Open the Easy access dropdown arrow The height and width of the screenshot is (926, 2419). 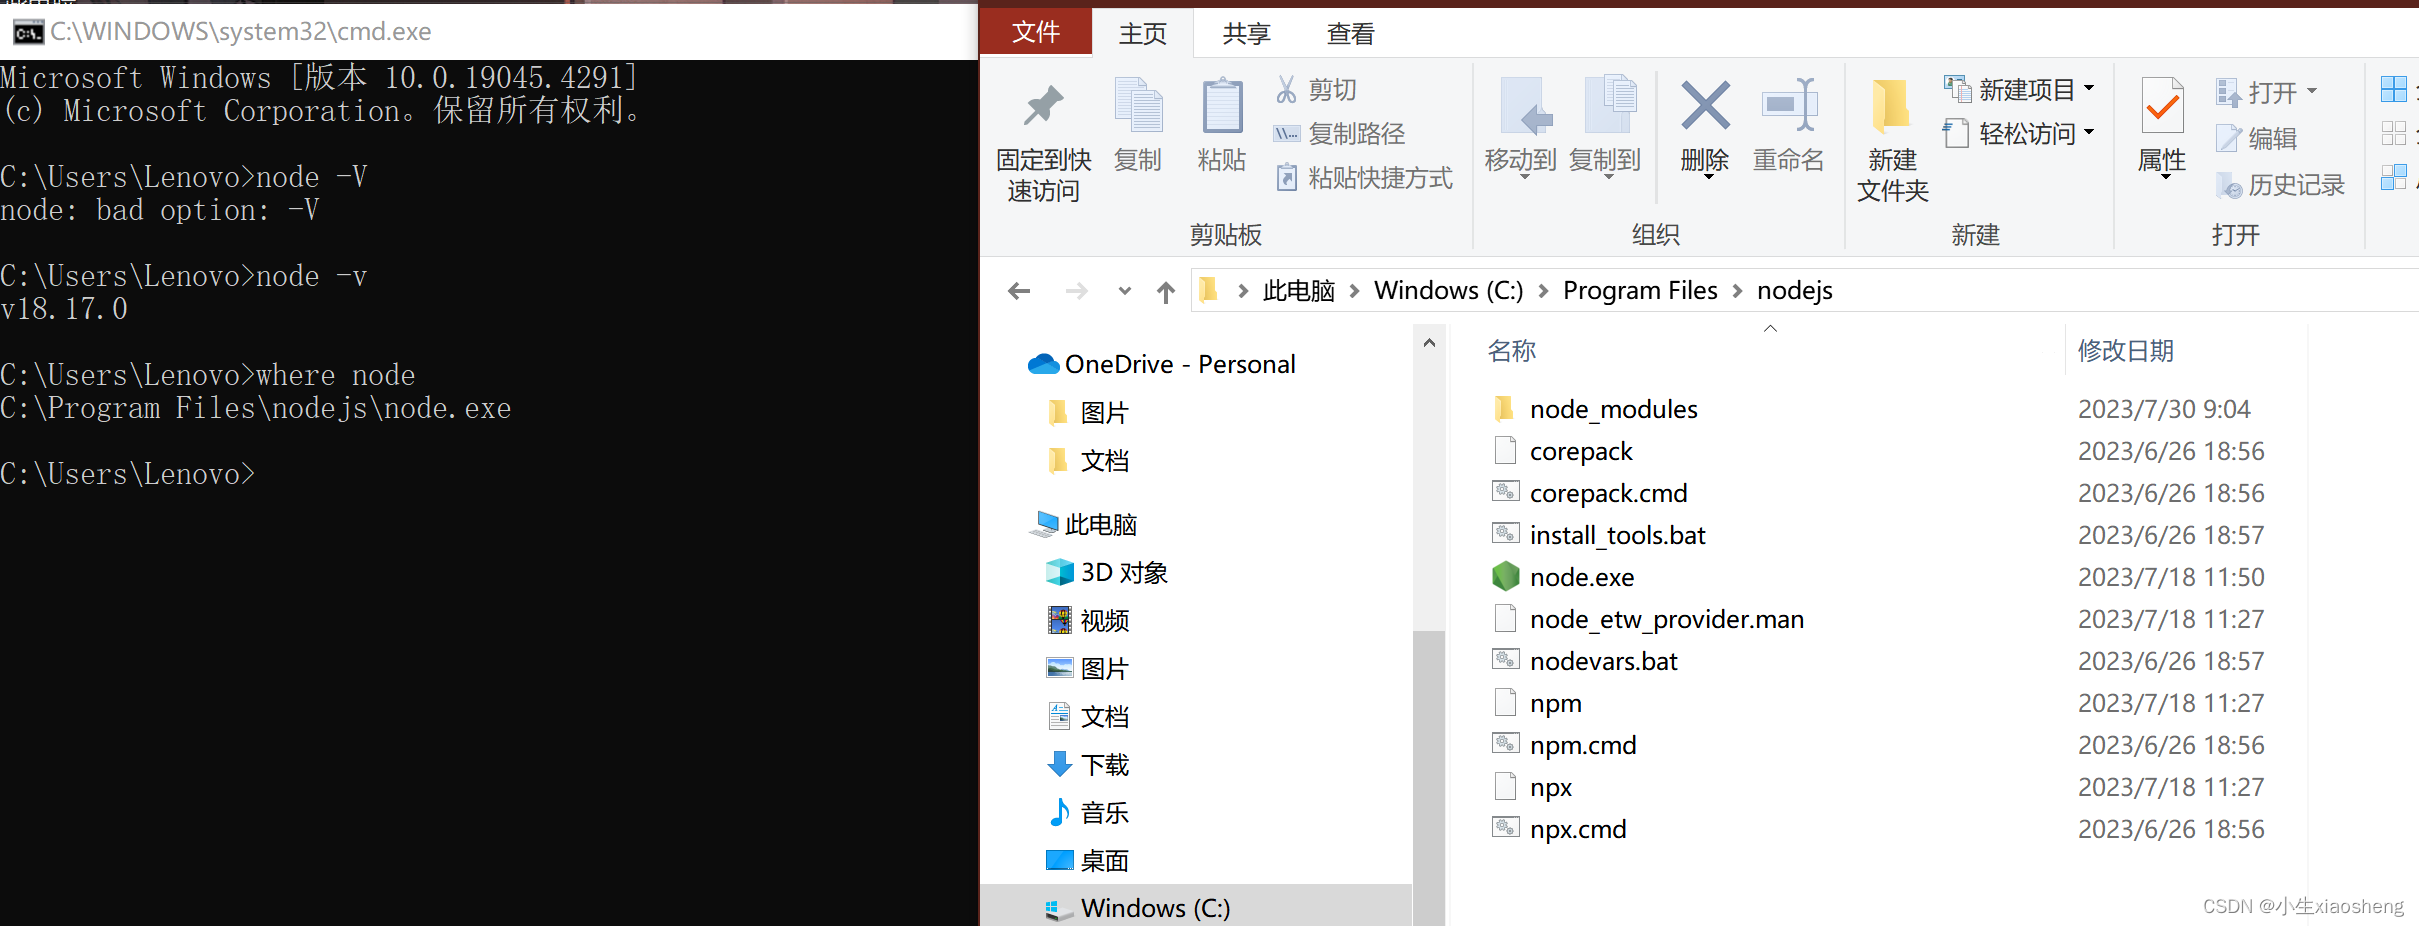click(2088, 132)
